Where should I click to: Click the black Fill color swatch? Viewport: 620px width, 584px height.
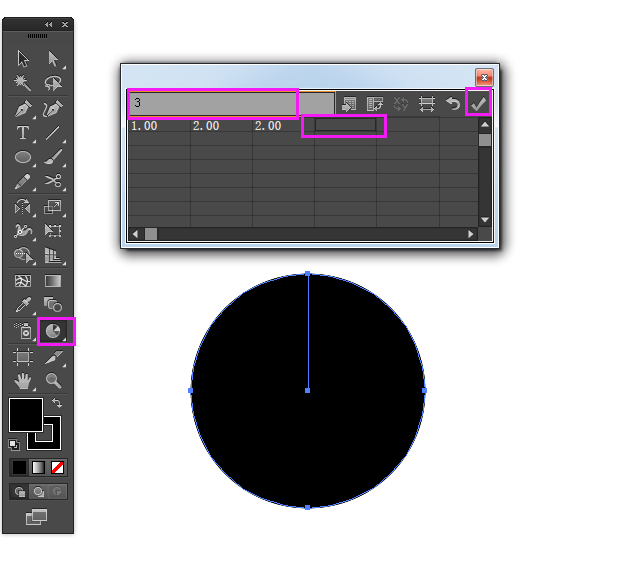coord(26,415)
